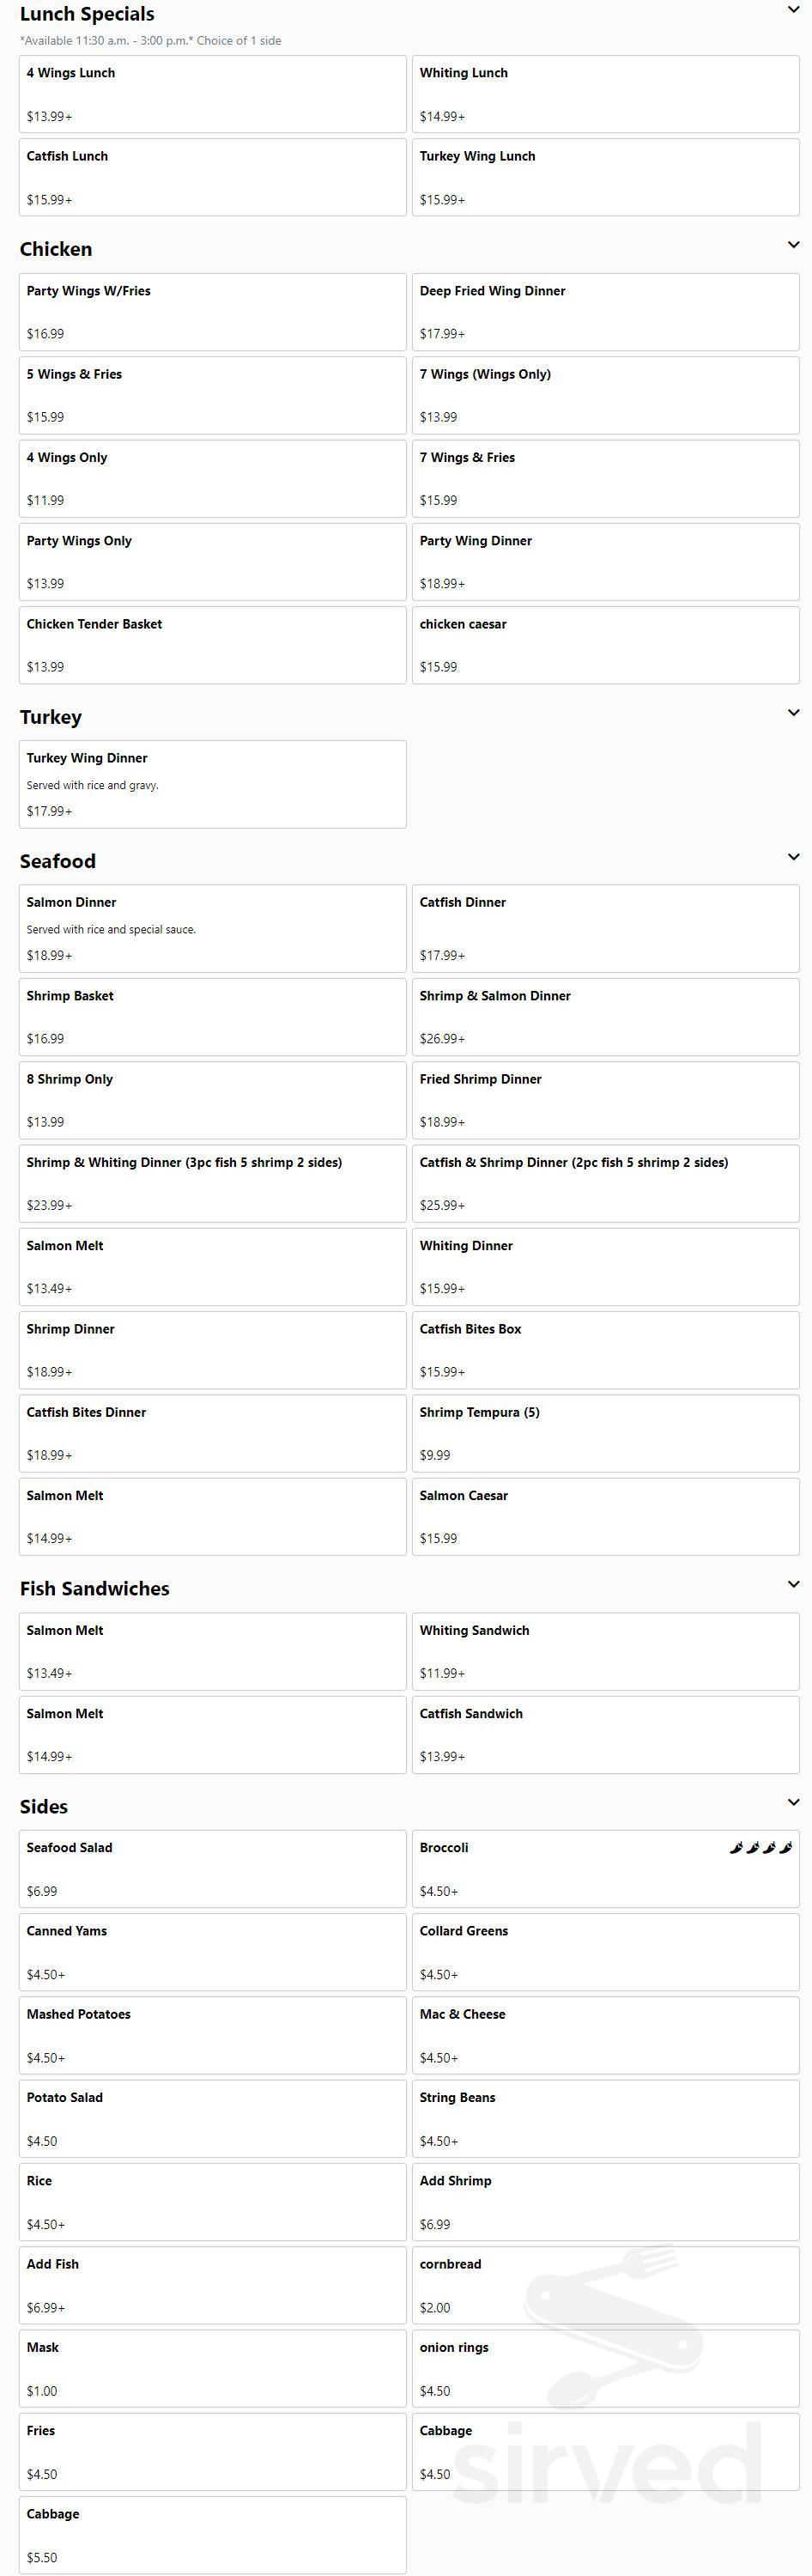Screen dimensions: 812x2576
Task: Select the Shrimp Tempura (5) item
Action: pos(605,1434)
